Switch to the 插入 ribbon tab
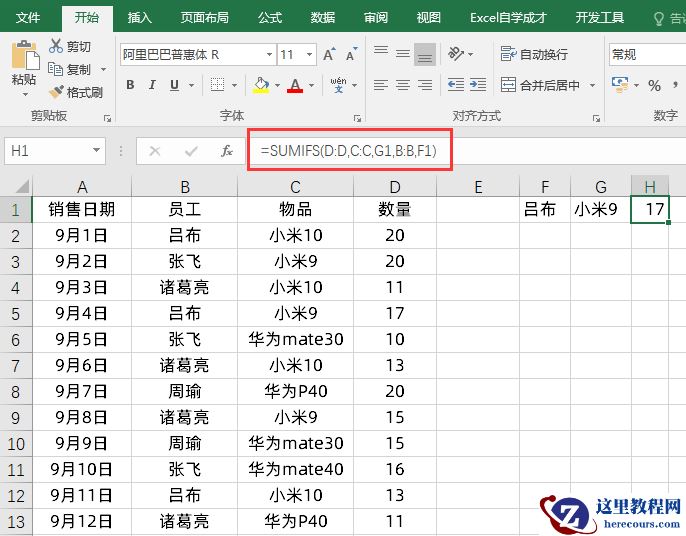 pos(140,17)
